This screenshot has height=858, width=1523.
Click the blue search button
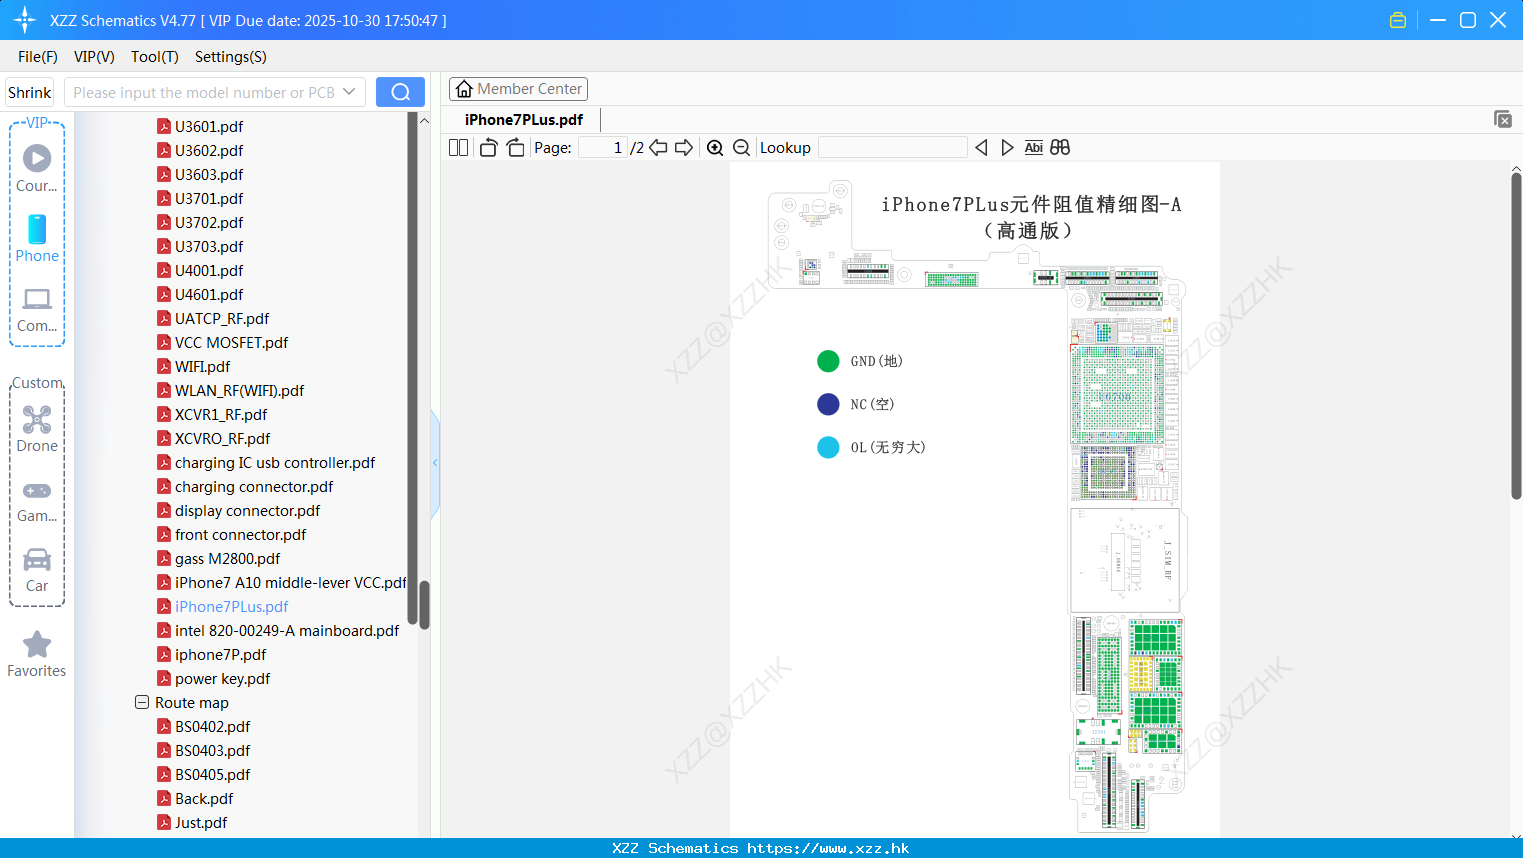pos(400,92)
